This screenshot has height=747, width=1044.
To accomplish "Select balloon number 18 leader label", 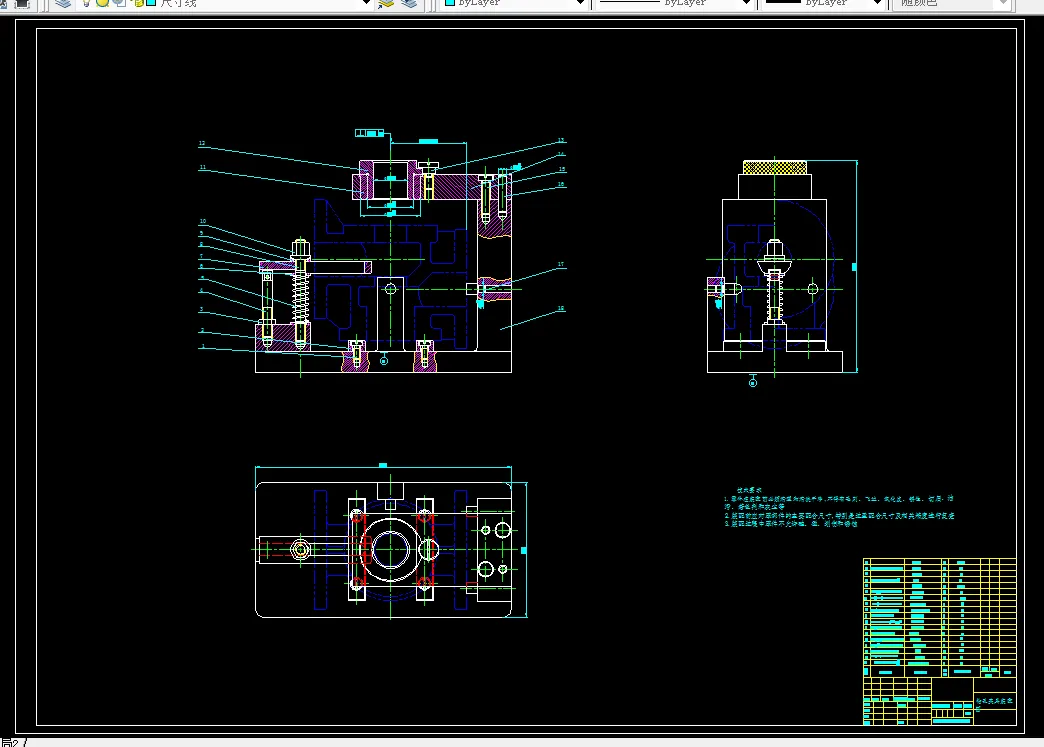I will [x=561, y=308].
